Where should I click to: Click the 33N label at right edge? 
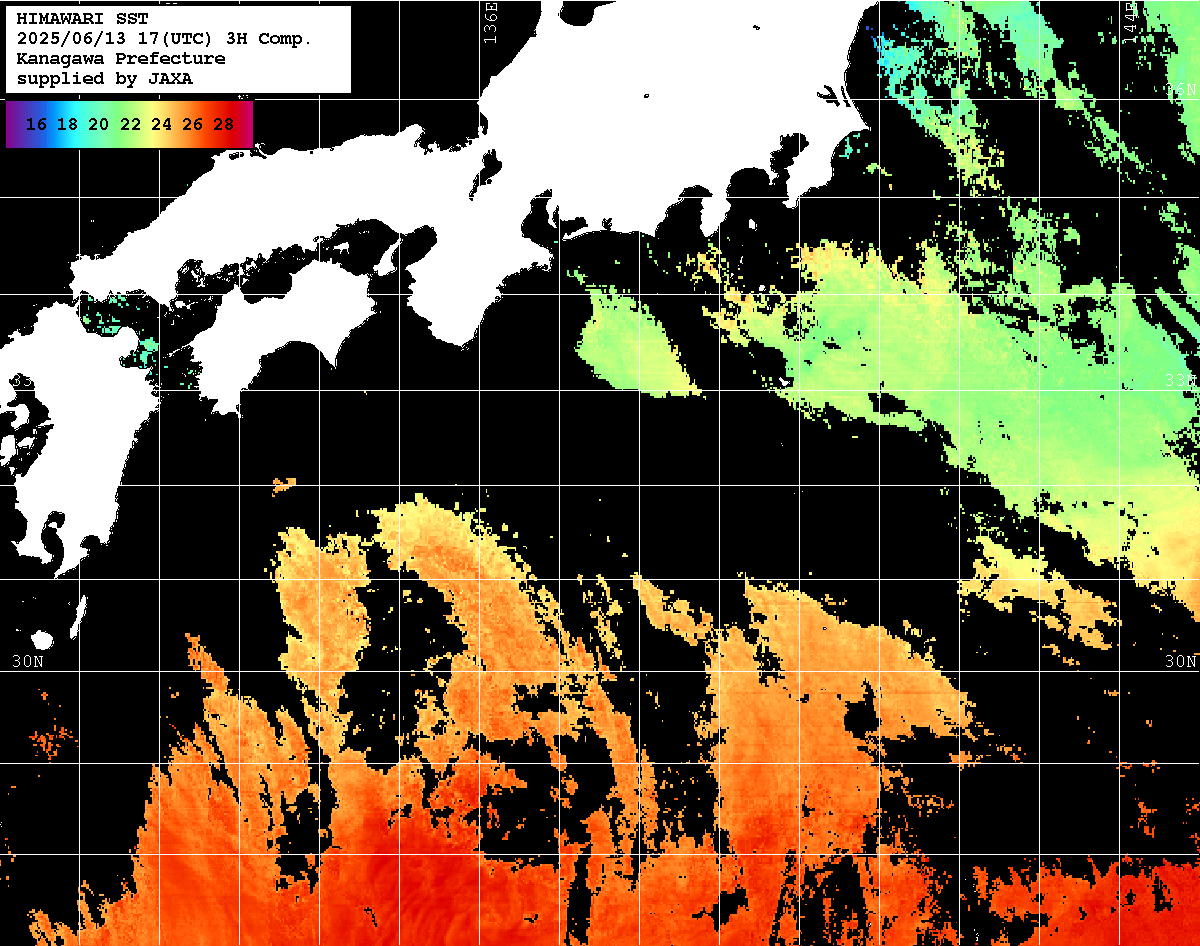[x=1181, y=380]
